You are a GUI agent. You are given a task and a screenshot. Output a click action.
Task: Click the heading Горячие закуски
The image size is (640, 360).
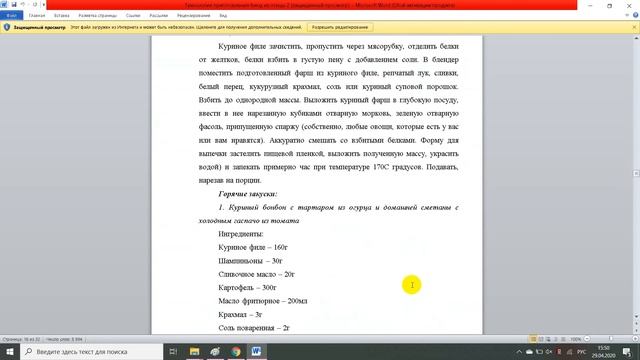pos(248,194)
